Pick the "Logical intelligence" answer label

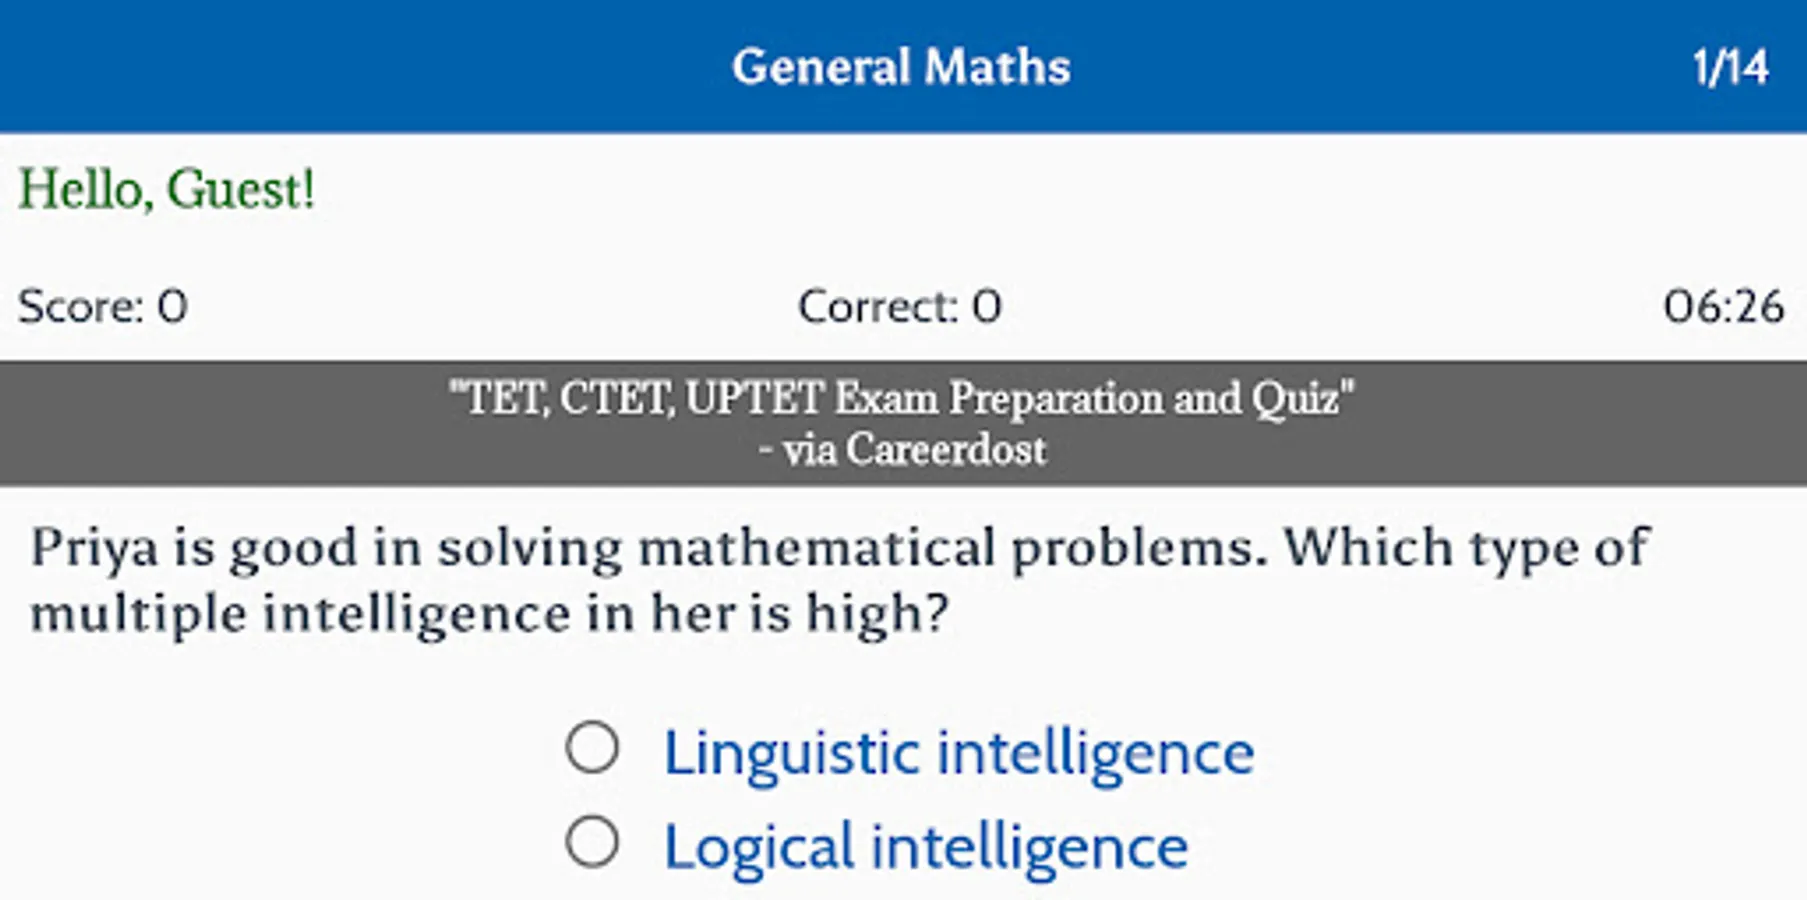[x=925, y=847]
